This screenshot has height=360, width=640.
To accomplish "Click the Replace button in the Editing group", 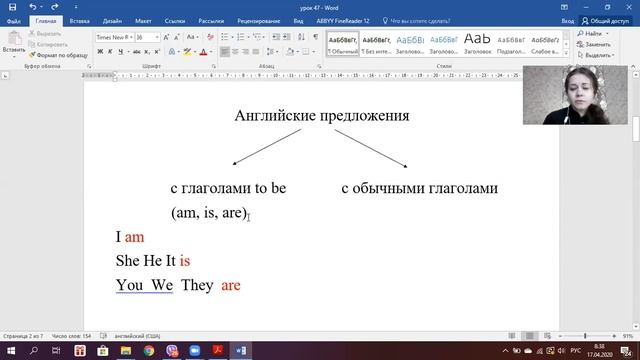I will coord(594,44).
